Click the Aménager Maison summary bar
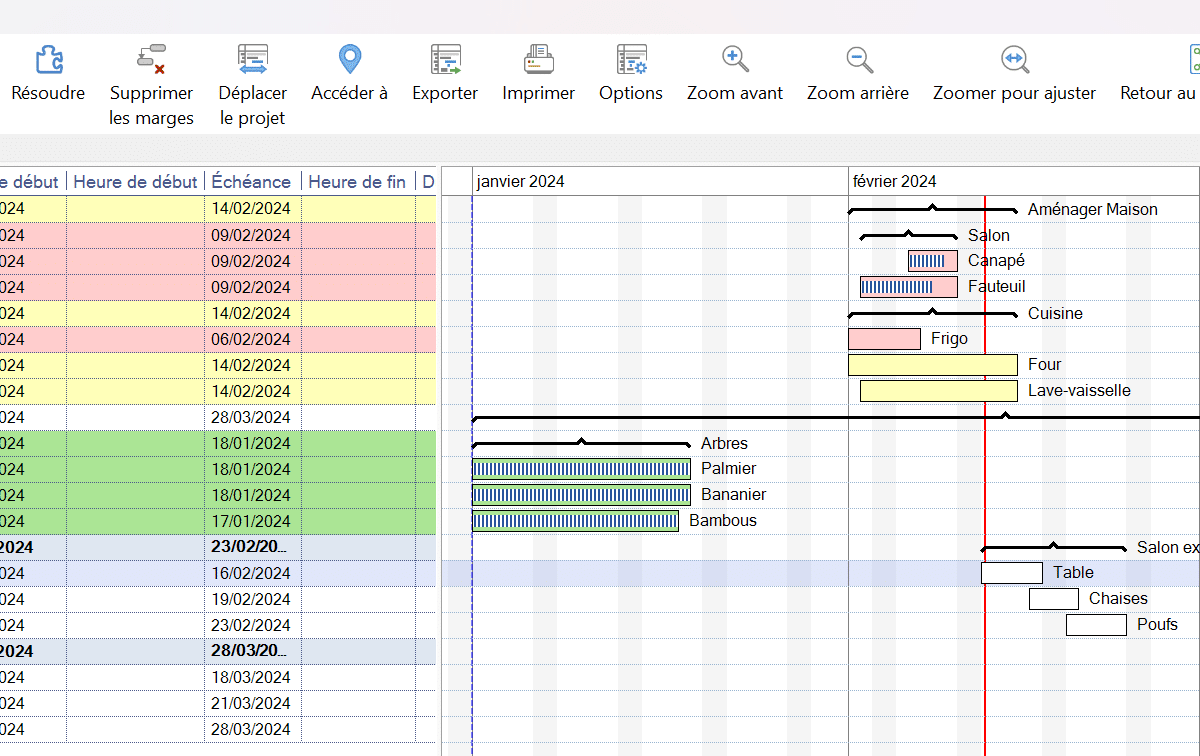This screenshot has height=756, width=1200. click(x=932, y=210)
